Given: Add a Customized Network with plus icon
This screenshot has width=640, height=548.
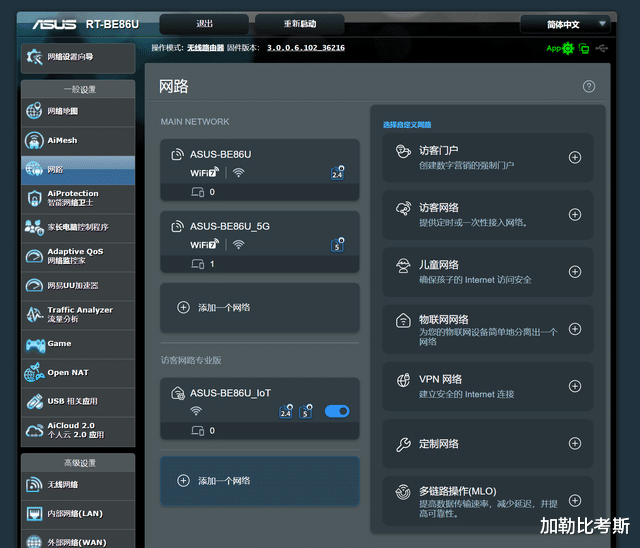Looking at the screenshot, I should [x=575, y=444].
